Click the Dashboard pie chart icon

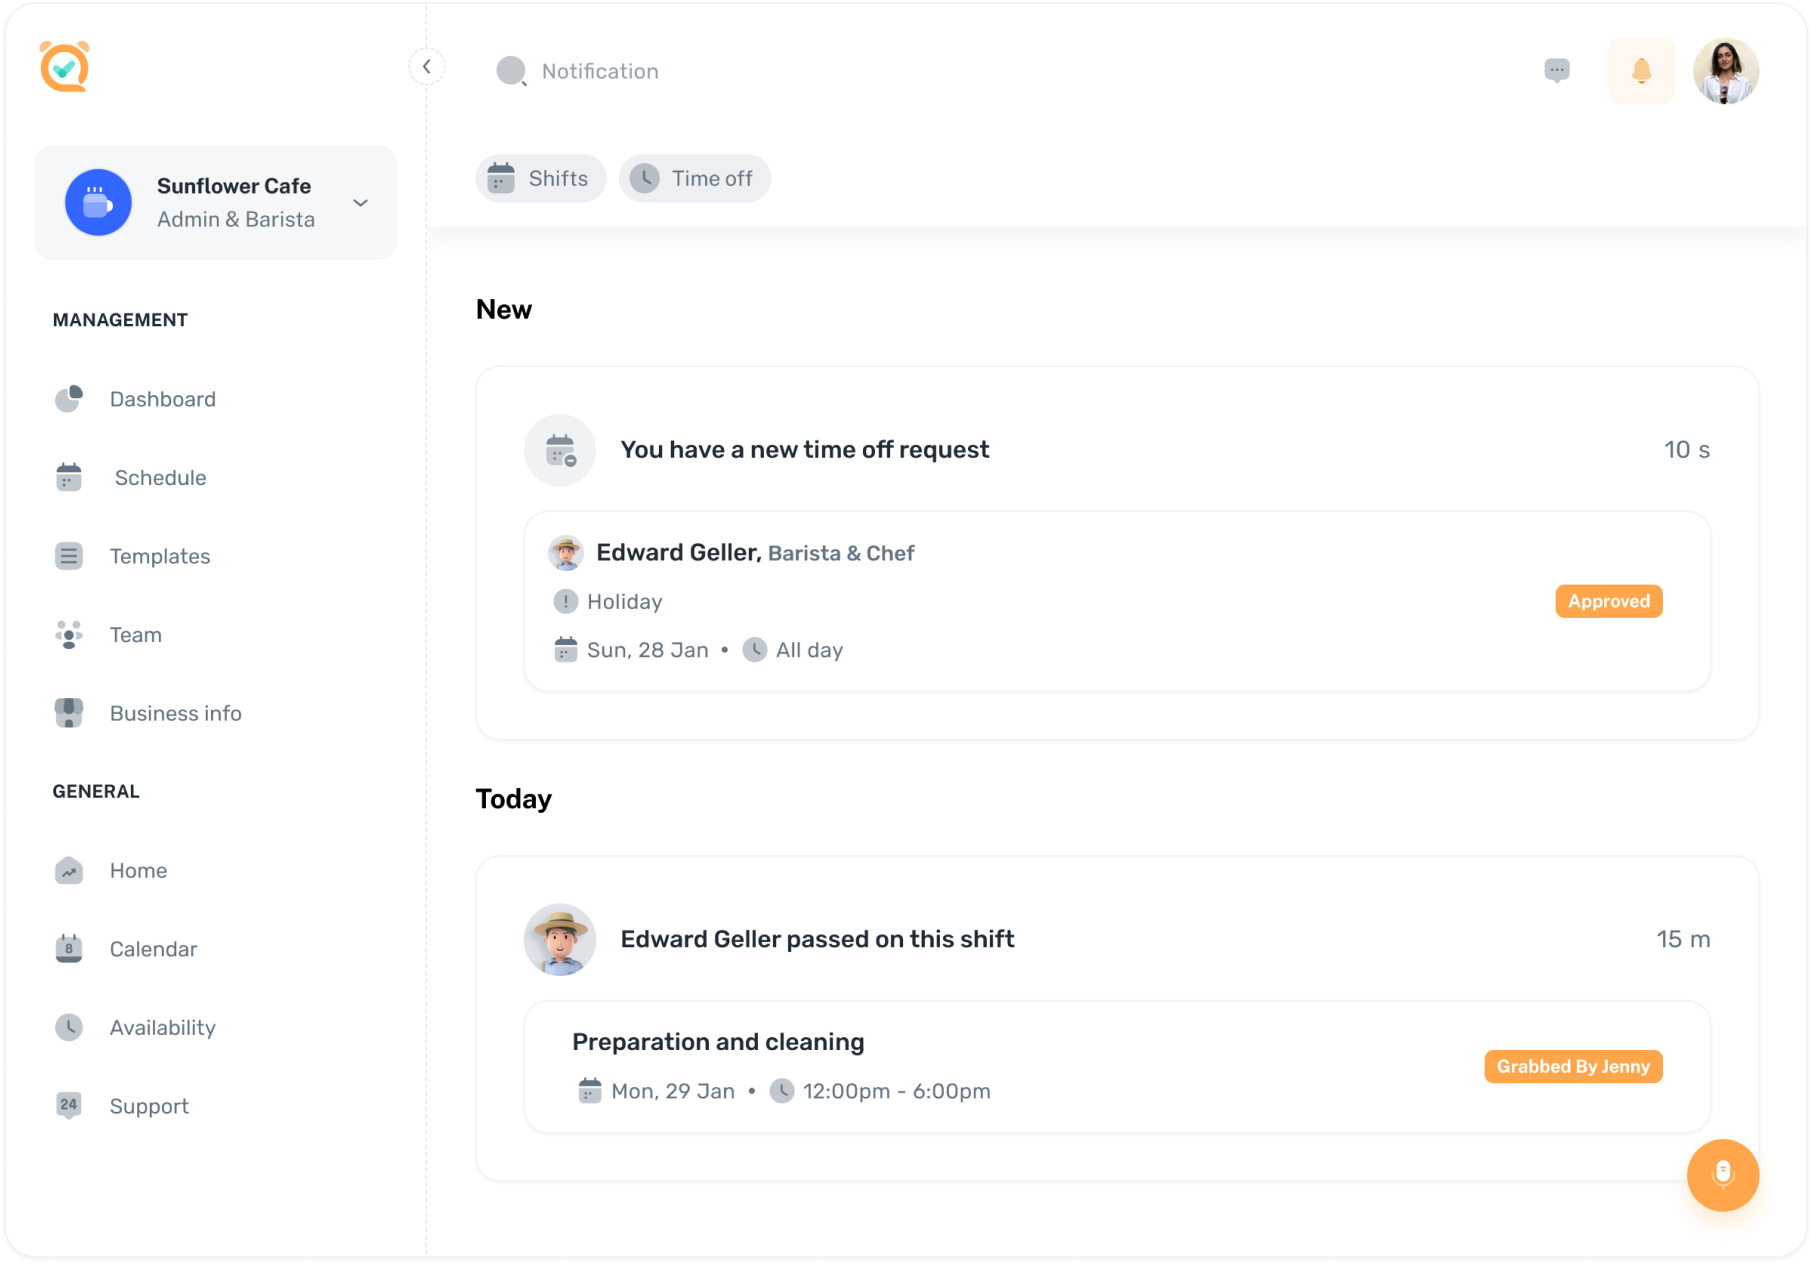(x=69, y=399)
